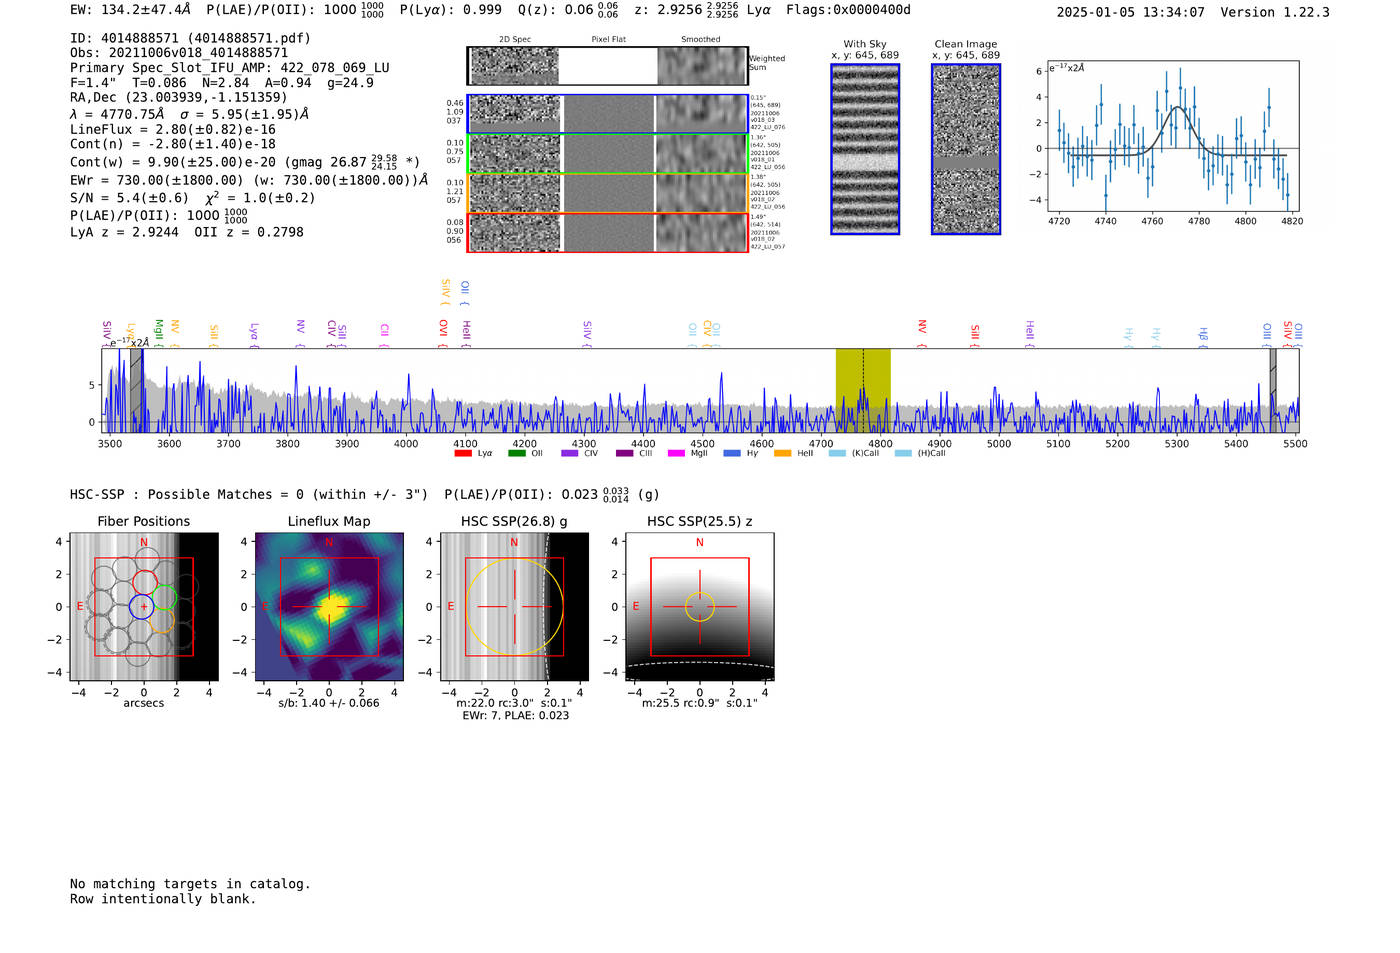Image resolution: width=1400 pixels, height=953 pixels.
Task: Select the red-bordered fiber spectrum row
Action: tap(607, 232)
